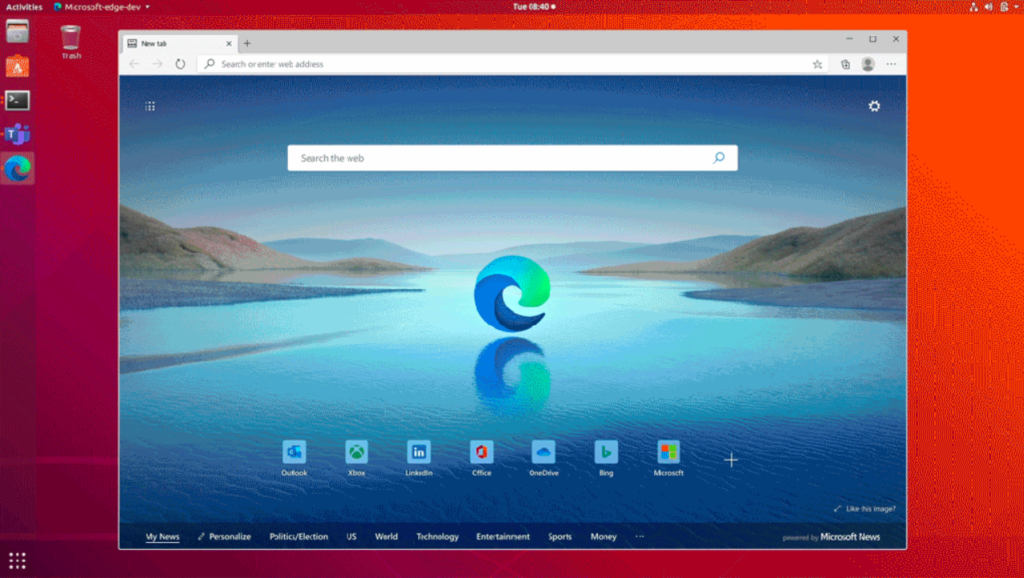Open Microsoft-edge-dev app menu
Screen dimensions: 1024x578
click(102, 7)
